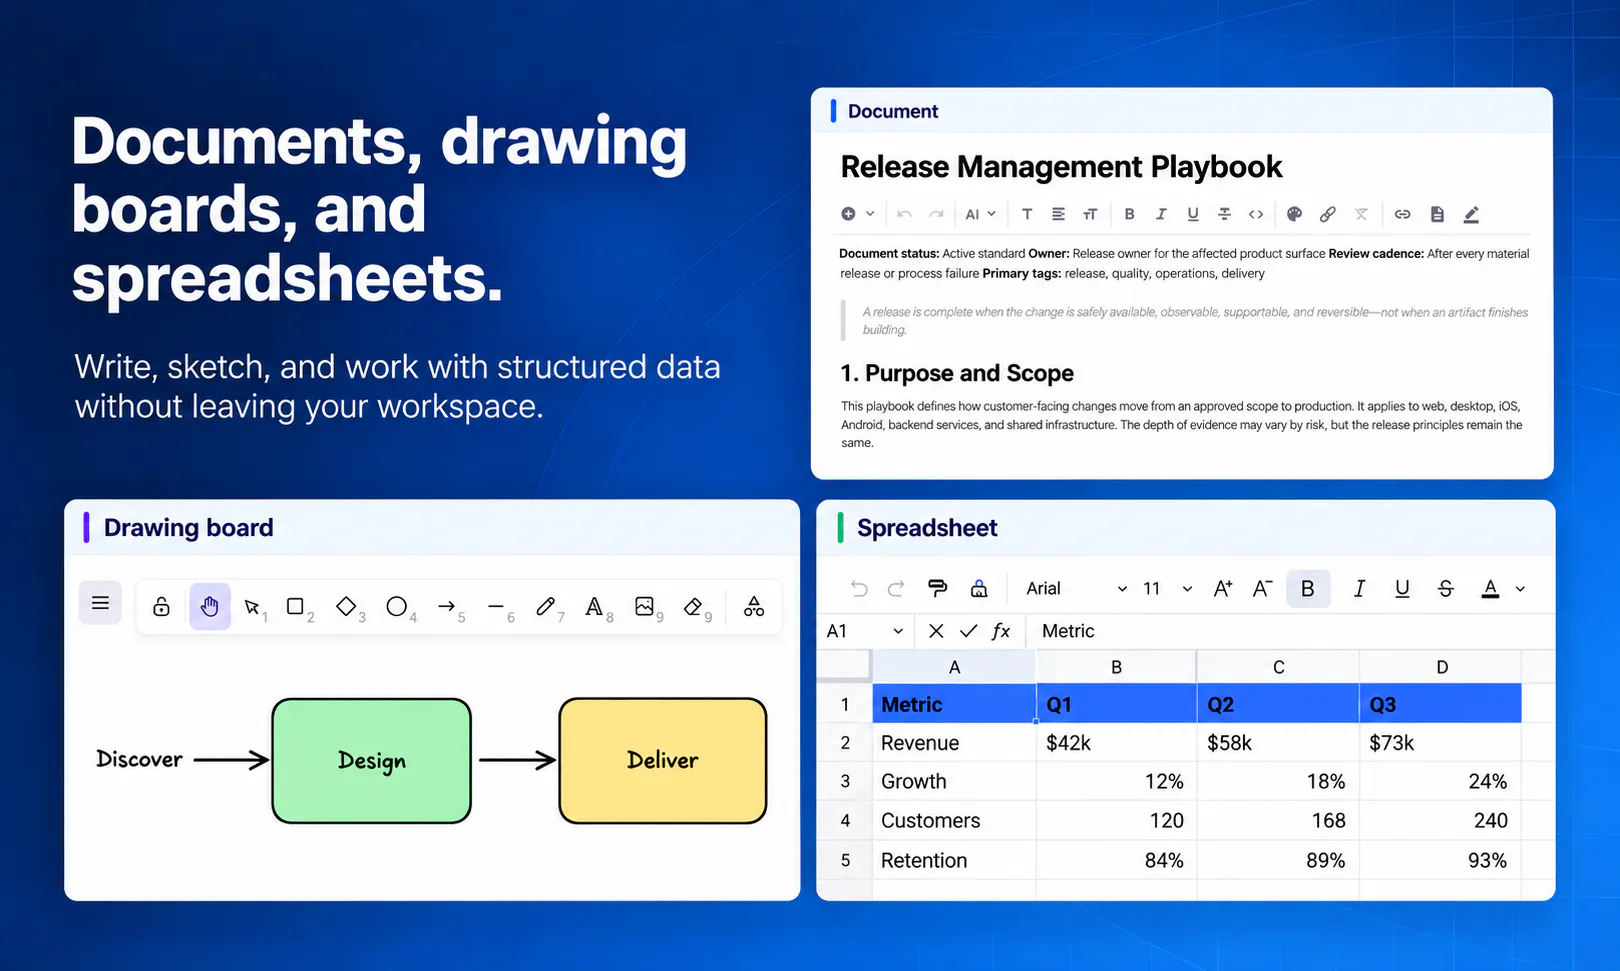The width and height of the screenshot is (1620, 971).
Task: Open the document color palette icon
Action: click(x=1294, y=214)
